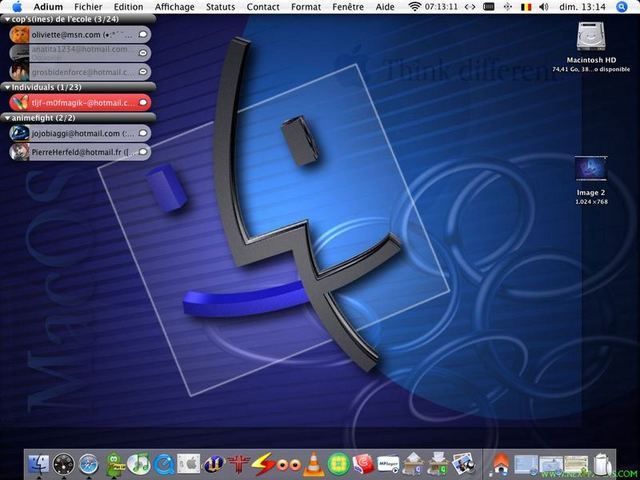Image resolution: width=640 pixels, height=480 pixels.
Task: Collapse the animefight (2/2) group
Action: tap(7, 118)
